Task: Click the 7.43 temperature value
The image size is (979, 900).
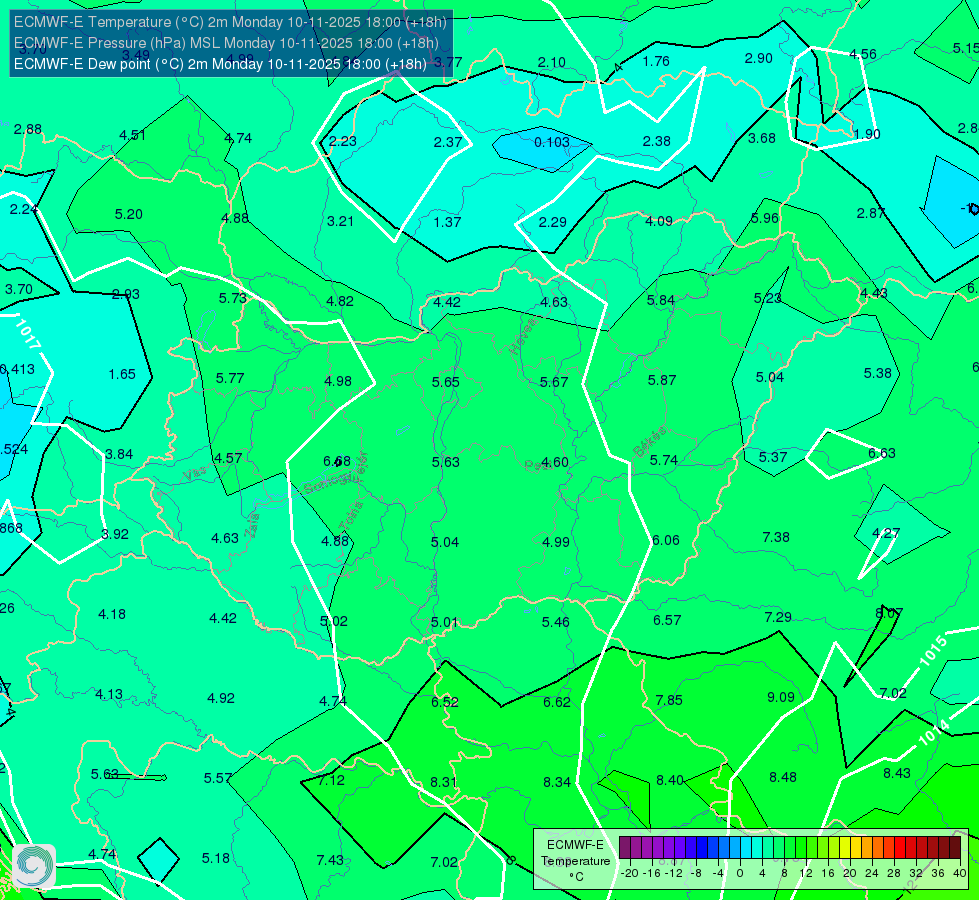Action: 330,861
